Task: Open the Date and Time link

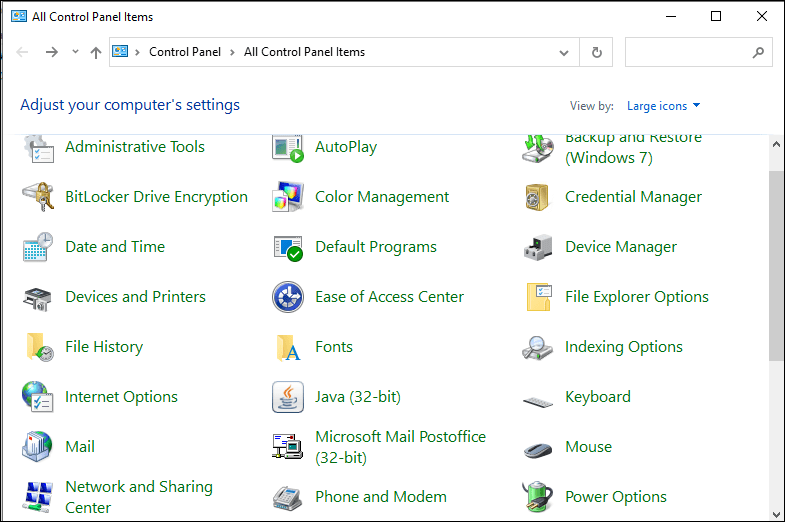Action: coord(115,247)
